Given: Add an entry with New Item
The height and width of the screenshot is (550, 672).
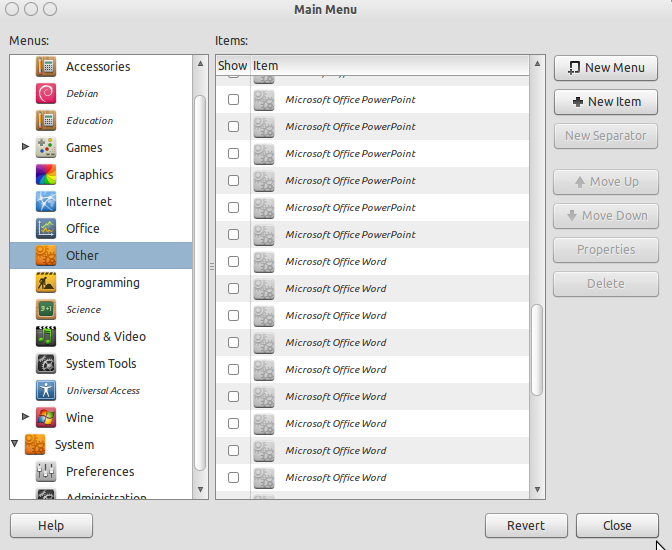Looking at the screenshot, I should [x=606, y=102].
